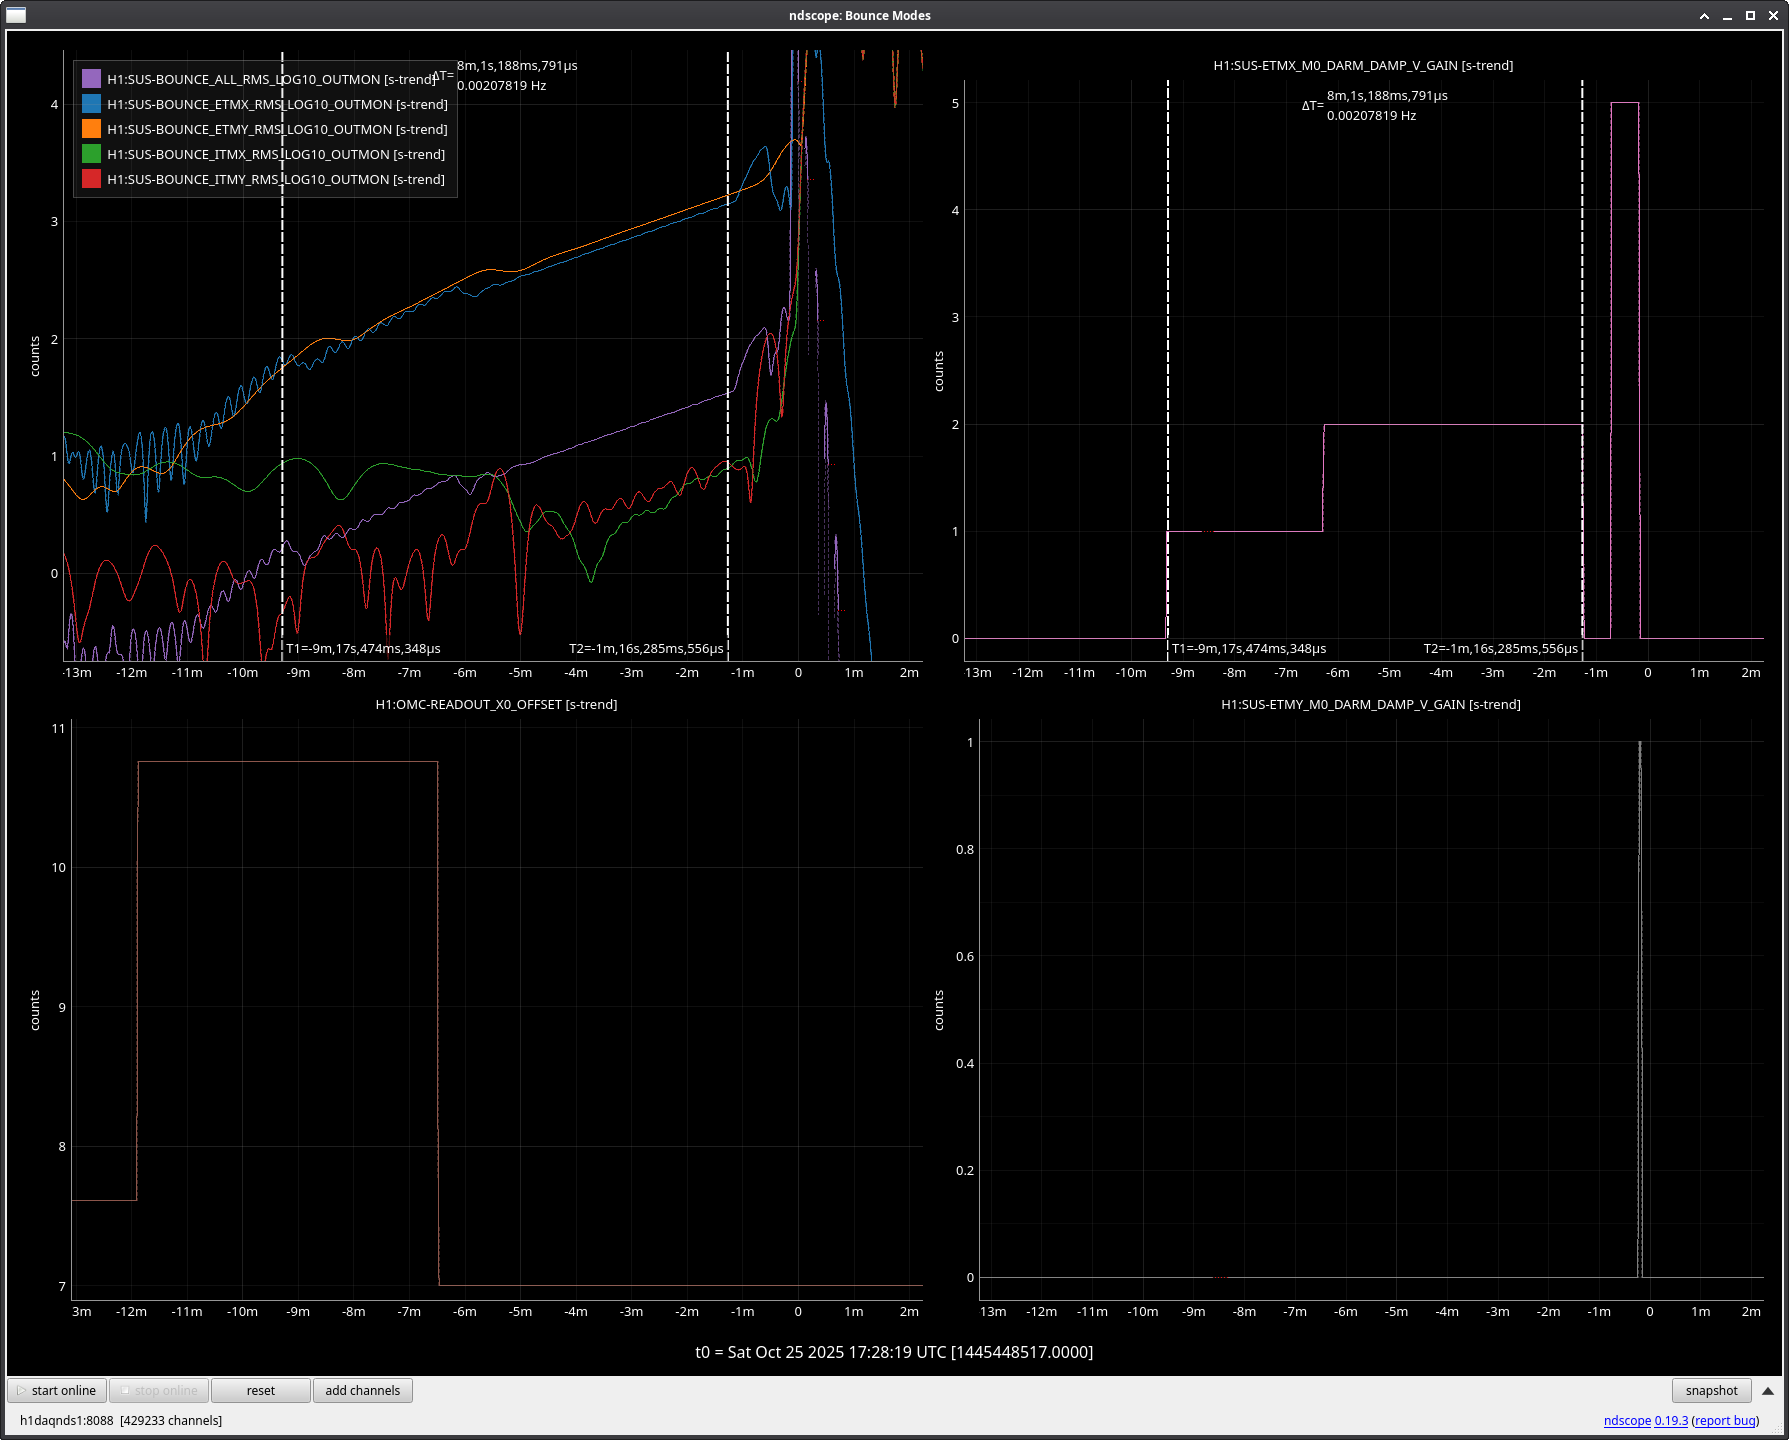Click the H1:OMC-READOUT_X0_OFFSET plot title

click(x=496, y=705)
